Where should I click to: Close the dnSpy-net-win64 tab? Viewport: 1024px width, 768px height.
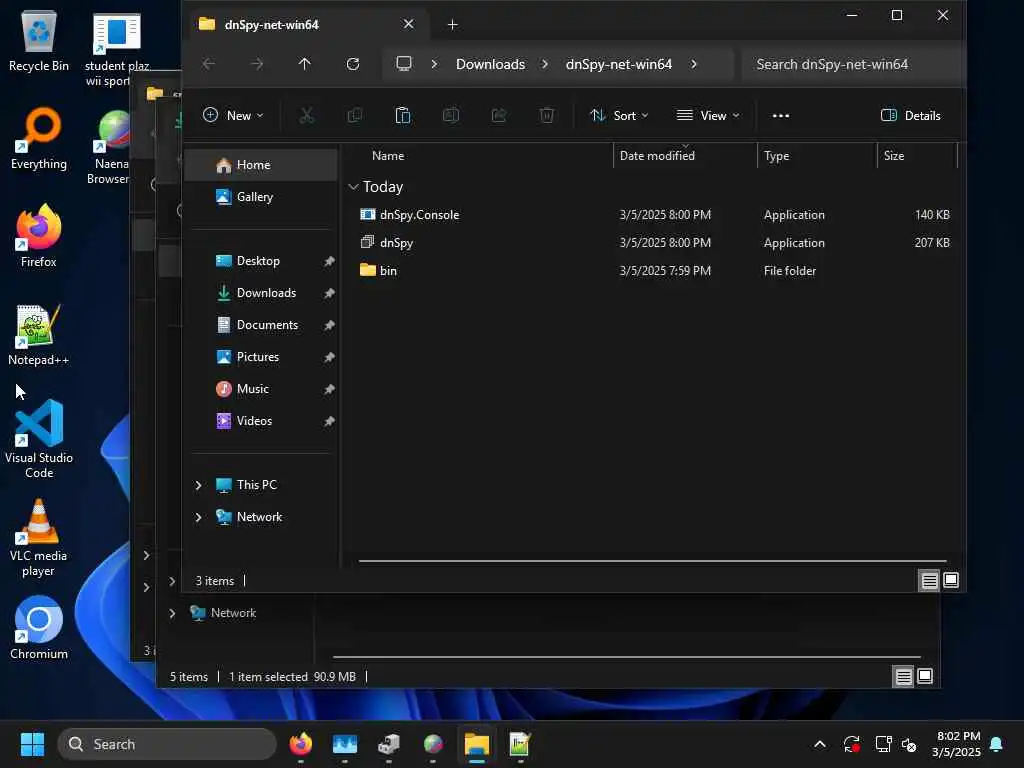pyautogui.click(x=409, y=24)
